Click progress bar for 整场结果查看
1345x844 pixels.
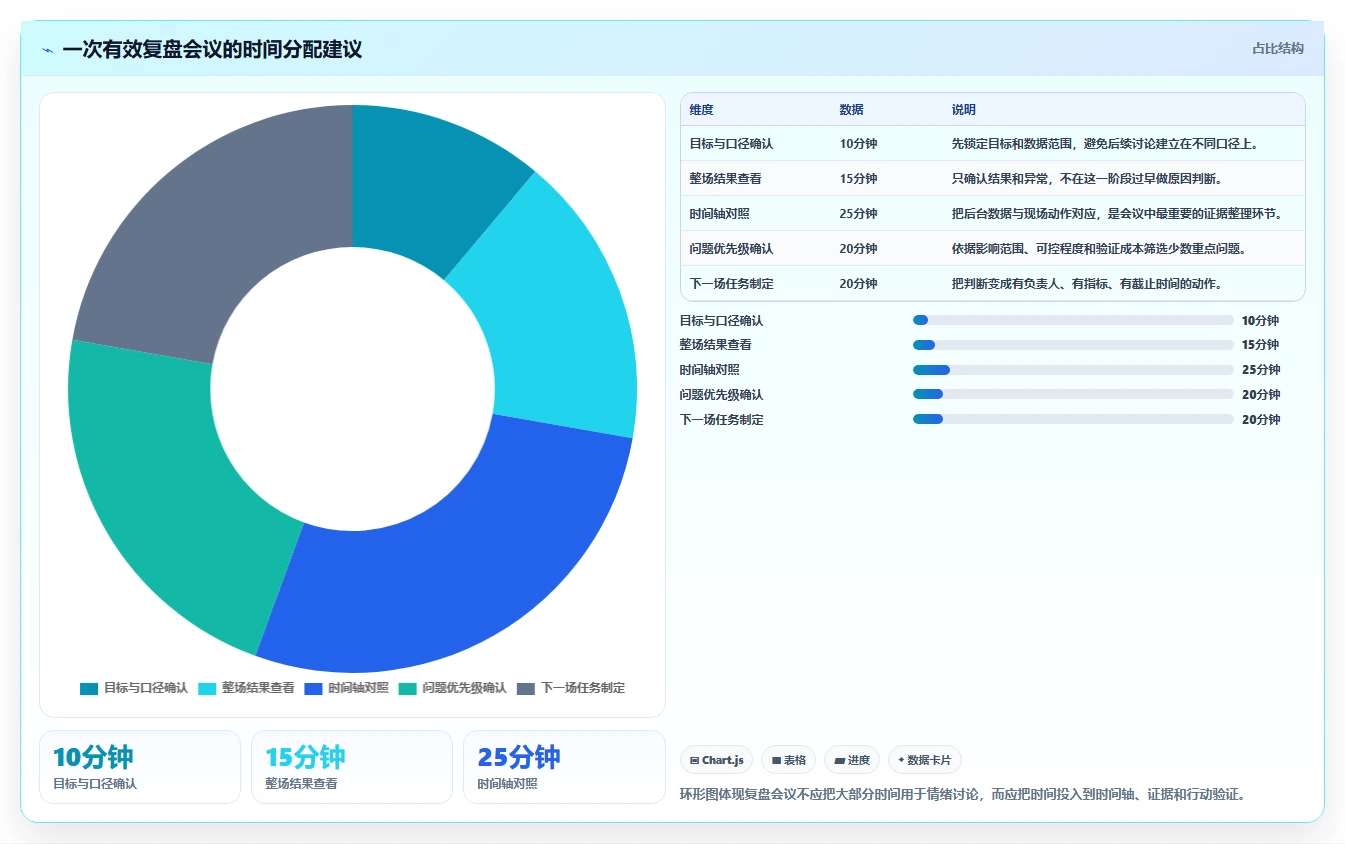point(1073,345)
